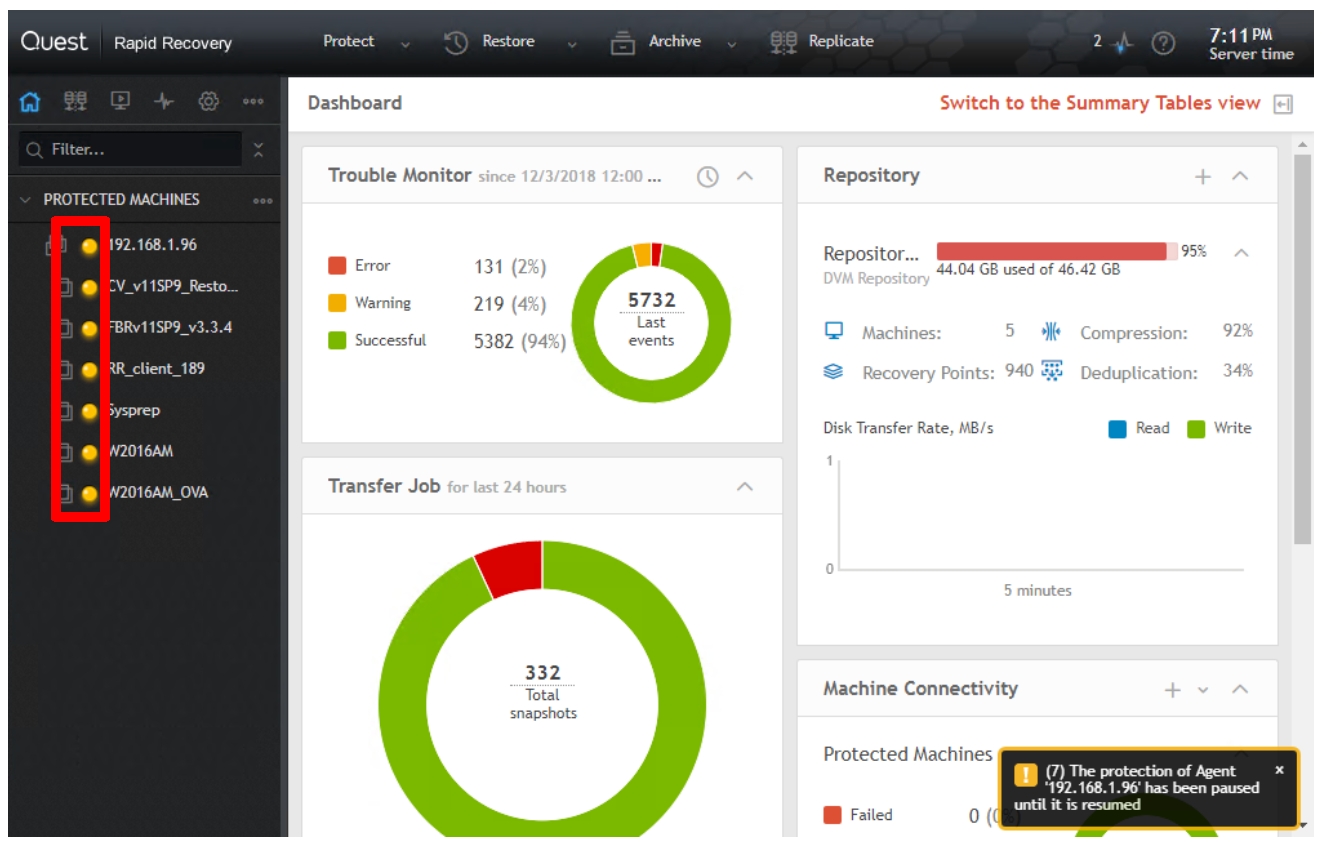The width and height of the screenshot is (1322, 842).
Task: Click the dashboard vertical scrollbar
Action: pyautogui.click(x=1302, y=350)
